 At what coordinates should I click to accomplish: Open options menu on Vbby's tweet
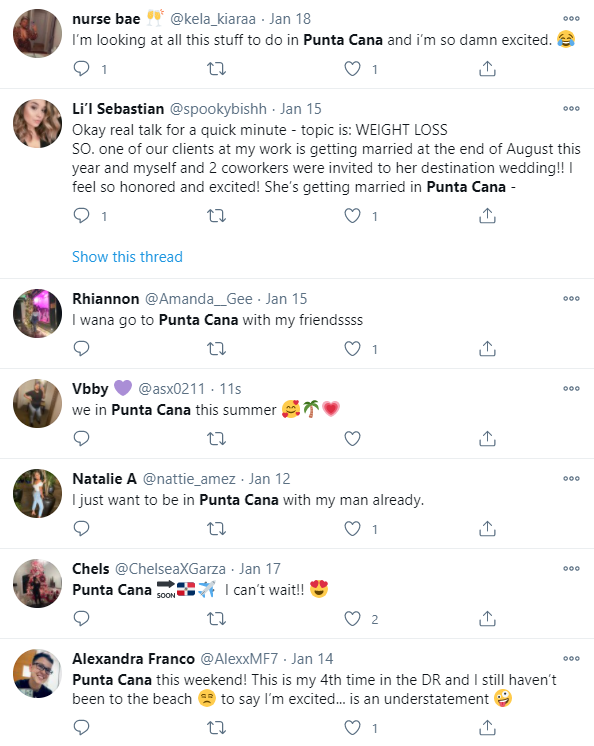(x=571, y=389)
